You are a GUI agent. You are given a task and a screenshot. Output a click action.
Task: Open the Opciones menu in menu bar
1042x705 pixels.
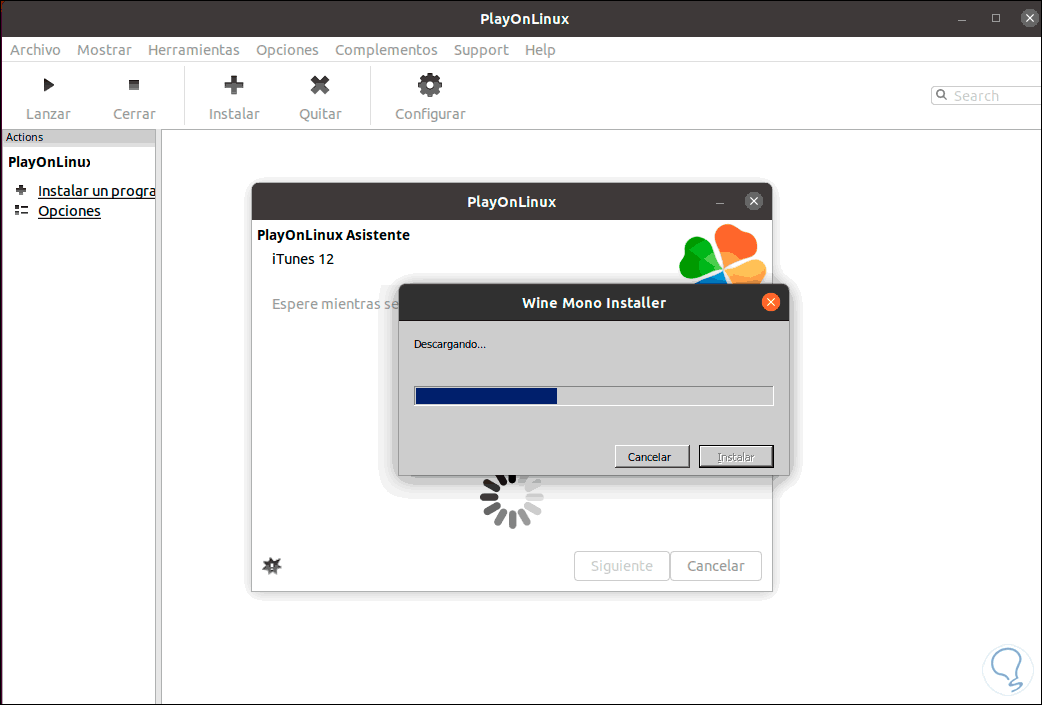pyautogui.click(x=287, y=50)
